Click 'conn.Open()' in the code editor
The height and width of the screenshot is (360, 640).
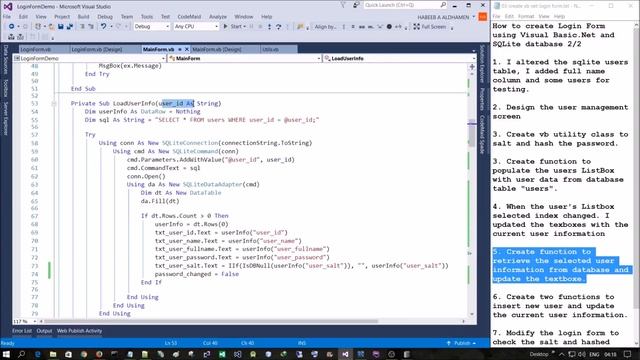[146, 176]
